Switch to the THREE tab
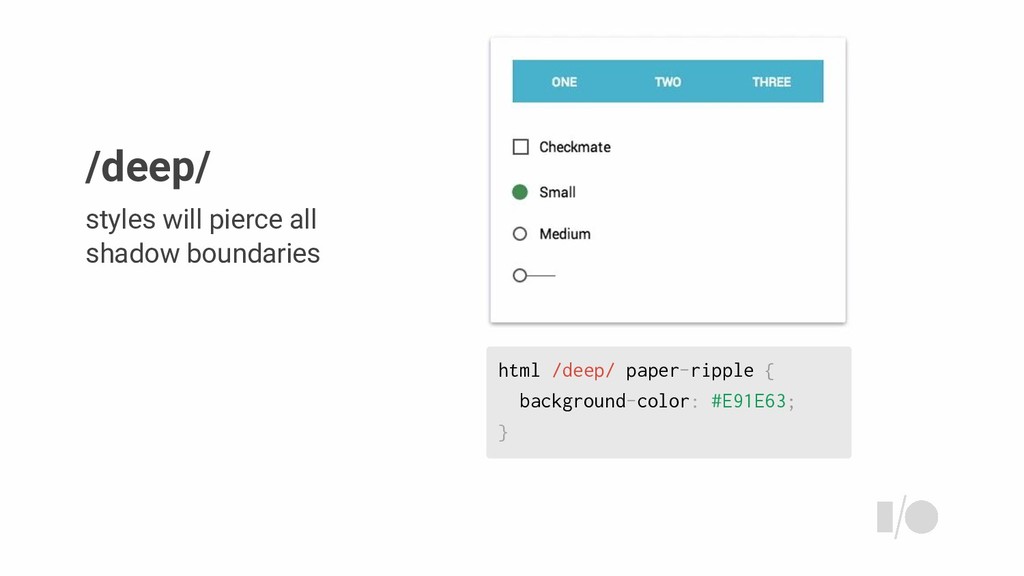Viewport: 1024px width, 576px height. pos(771,82)
